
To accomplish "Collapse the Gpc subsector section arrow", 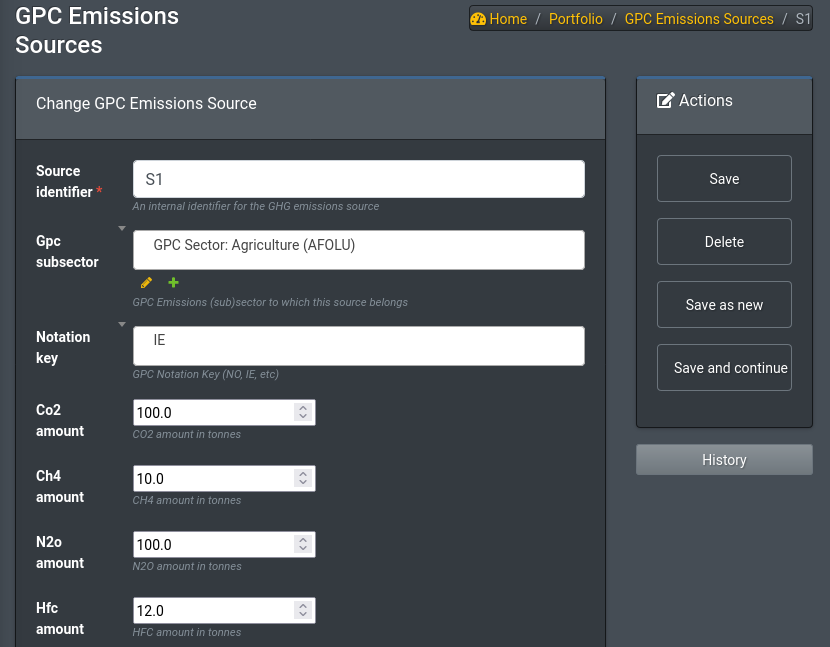I will [121, 227].
